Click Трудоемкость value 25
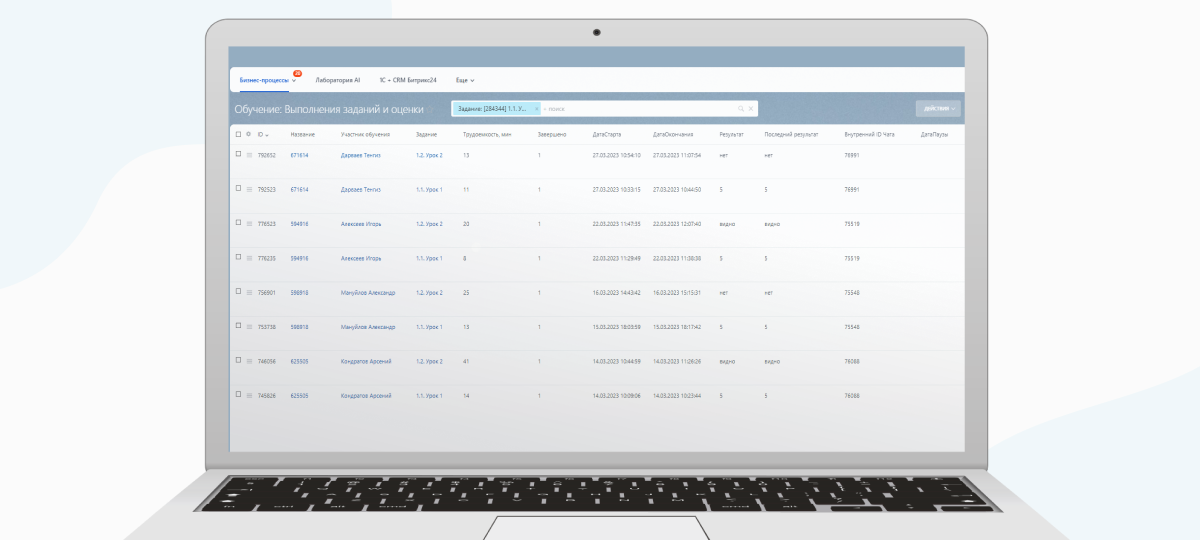Viewport: 1200px width, 540px height. pos(466,293)
